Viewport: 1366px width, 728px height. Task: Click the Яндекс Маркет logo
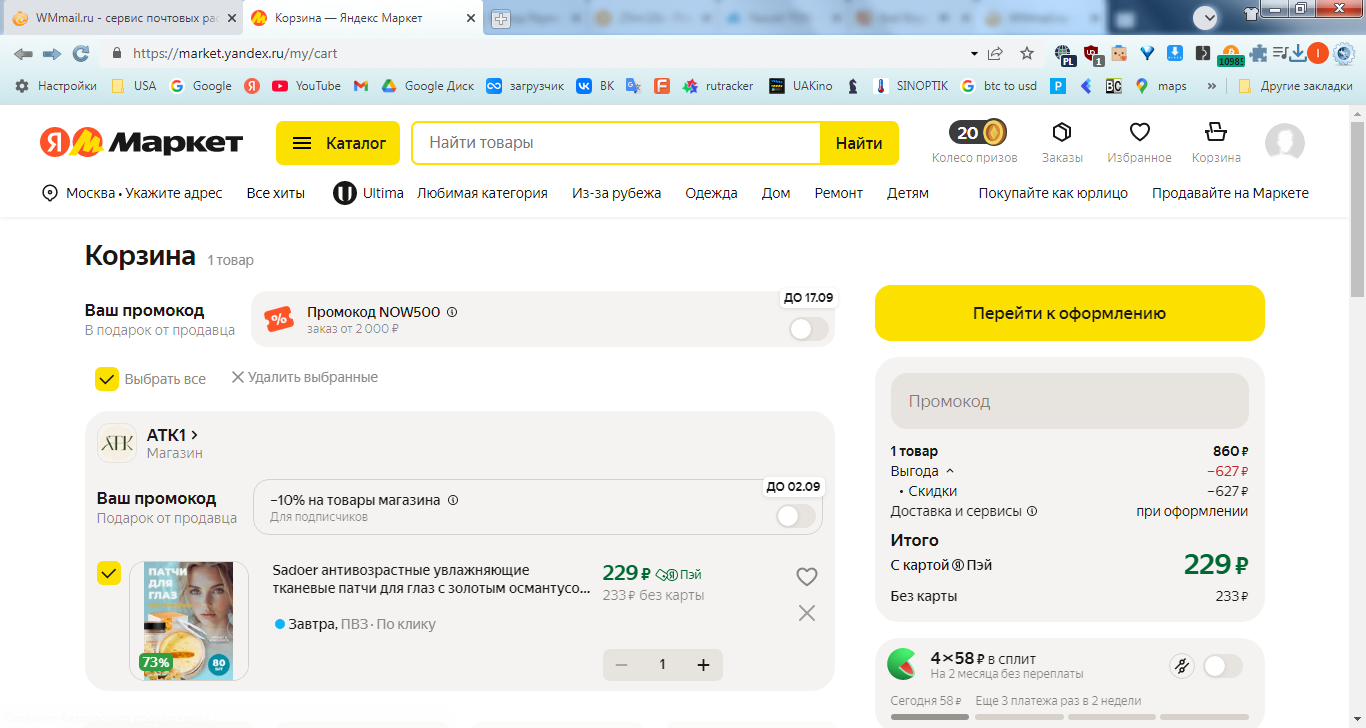(x=141, y=142)
